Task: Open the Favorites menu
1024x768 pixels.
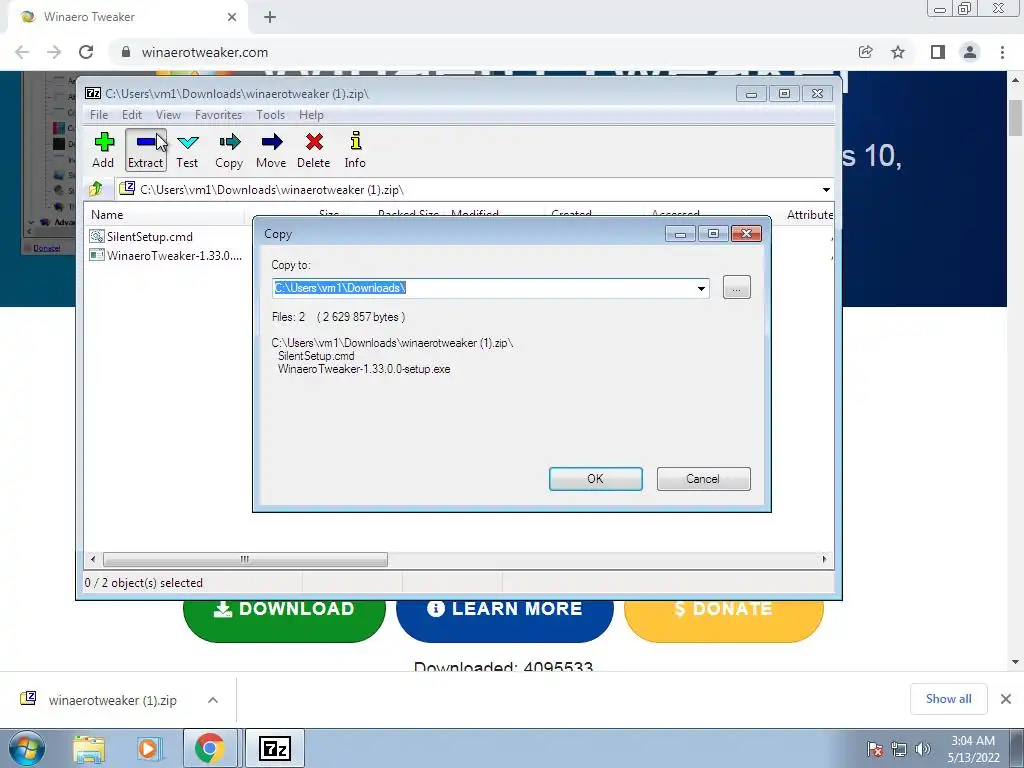Action: (218, 115)
